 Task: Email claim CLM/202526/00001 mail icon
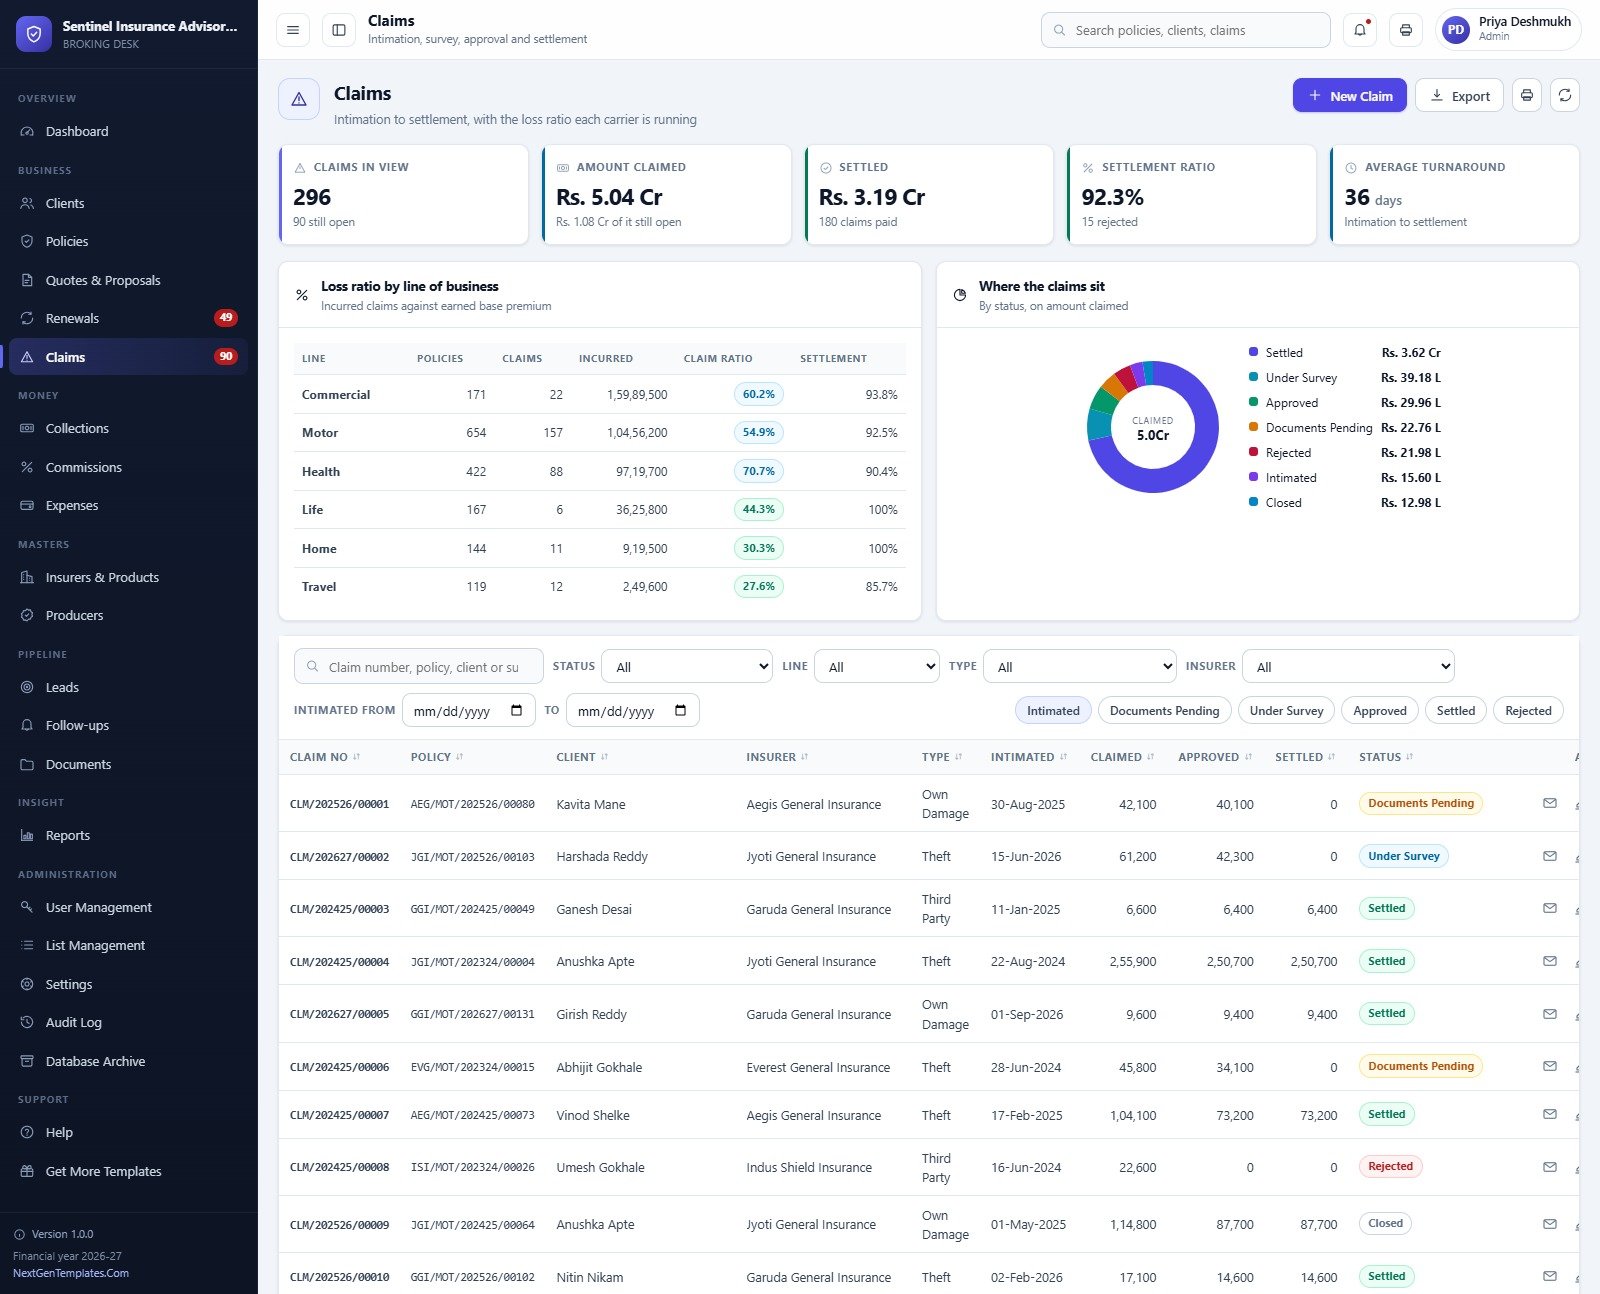click(x=1550, y=803)
